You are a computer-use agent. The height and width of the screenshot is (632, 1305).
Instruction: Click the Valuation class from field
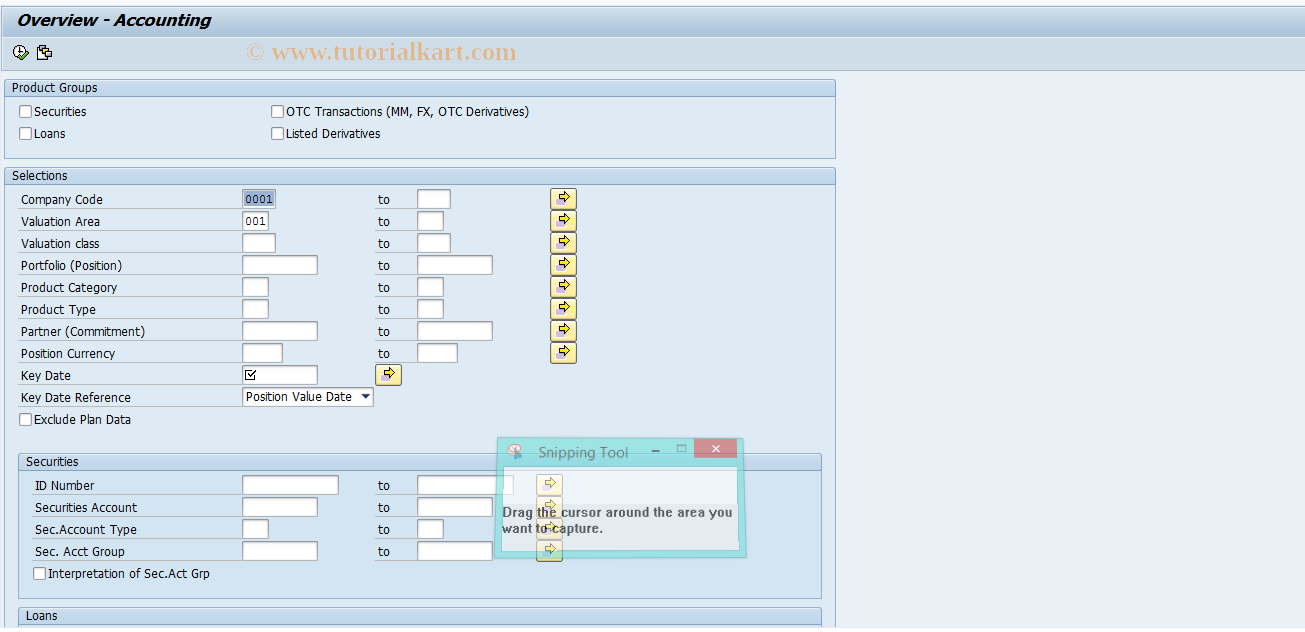pyautogui.click(x=259, y=243)
